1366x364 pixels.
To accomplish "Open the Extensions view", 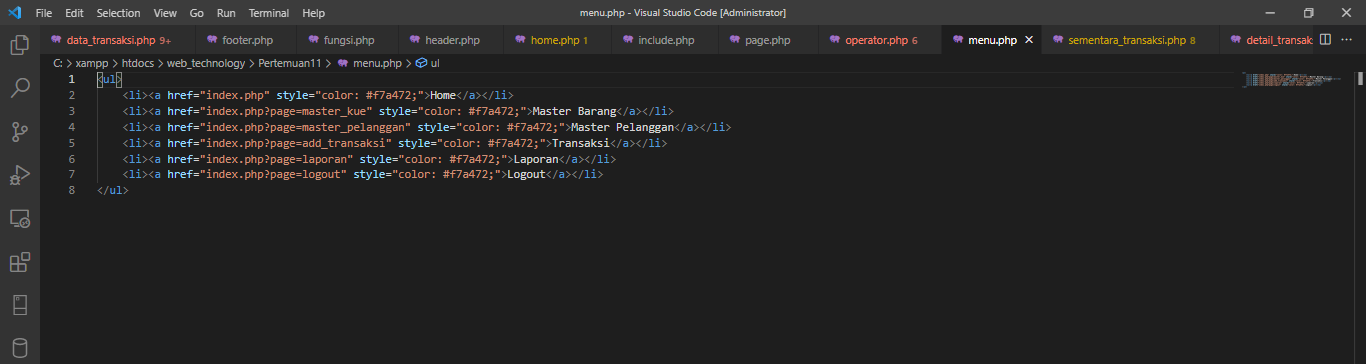I will coord(19,263).
